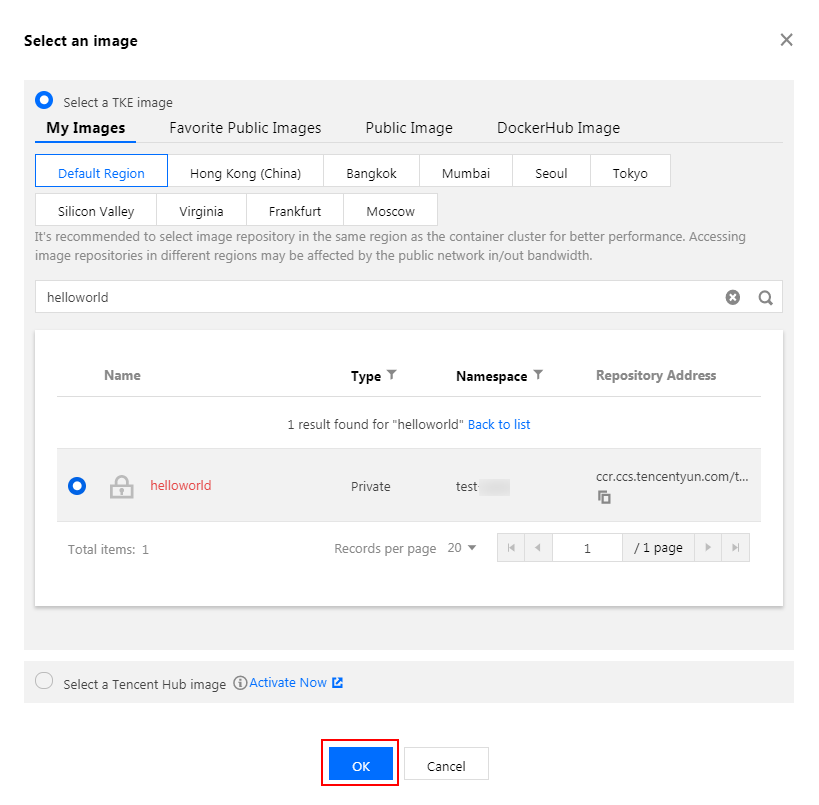This screenshot has height=805, width=819.
Task: Click the magnifier search icon
Action: (765, 297)
